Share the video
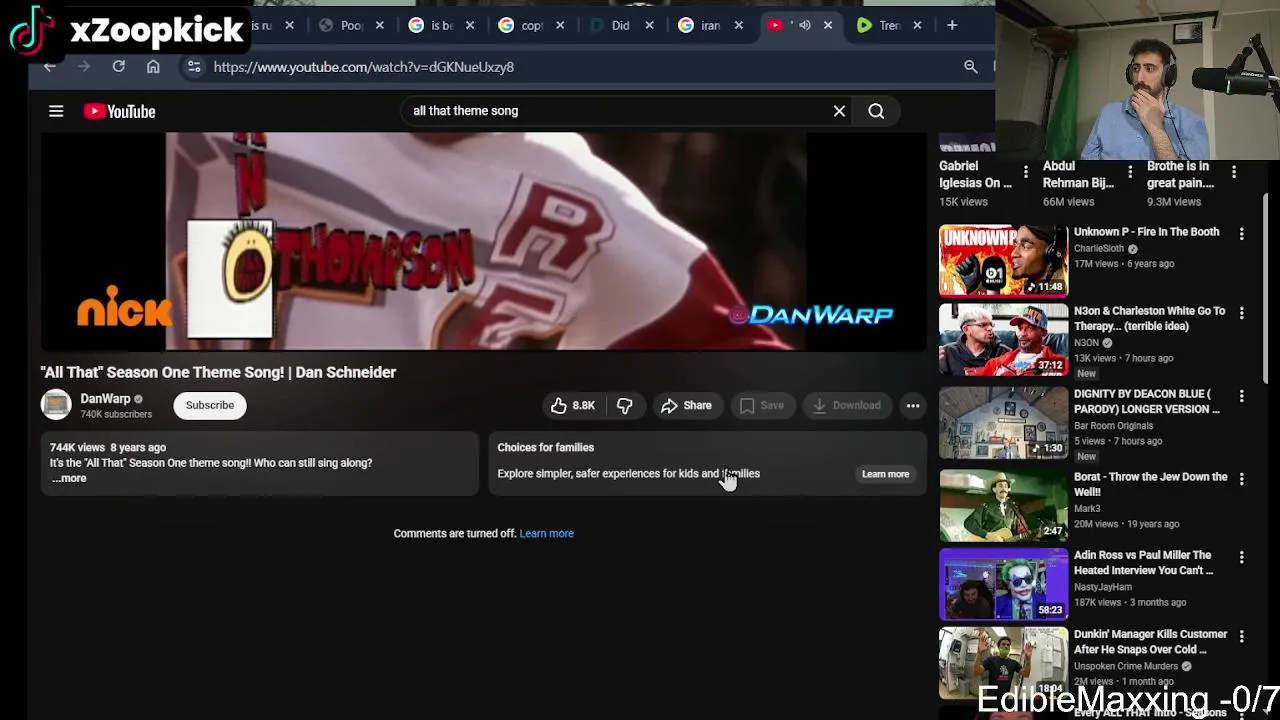This screenshot has height=720, width=1280. (686, 405)
